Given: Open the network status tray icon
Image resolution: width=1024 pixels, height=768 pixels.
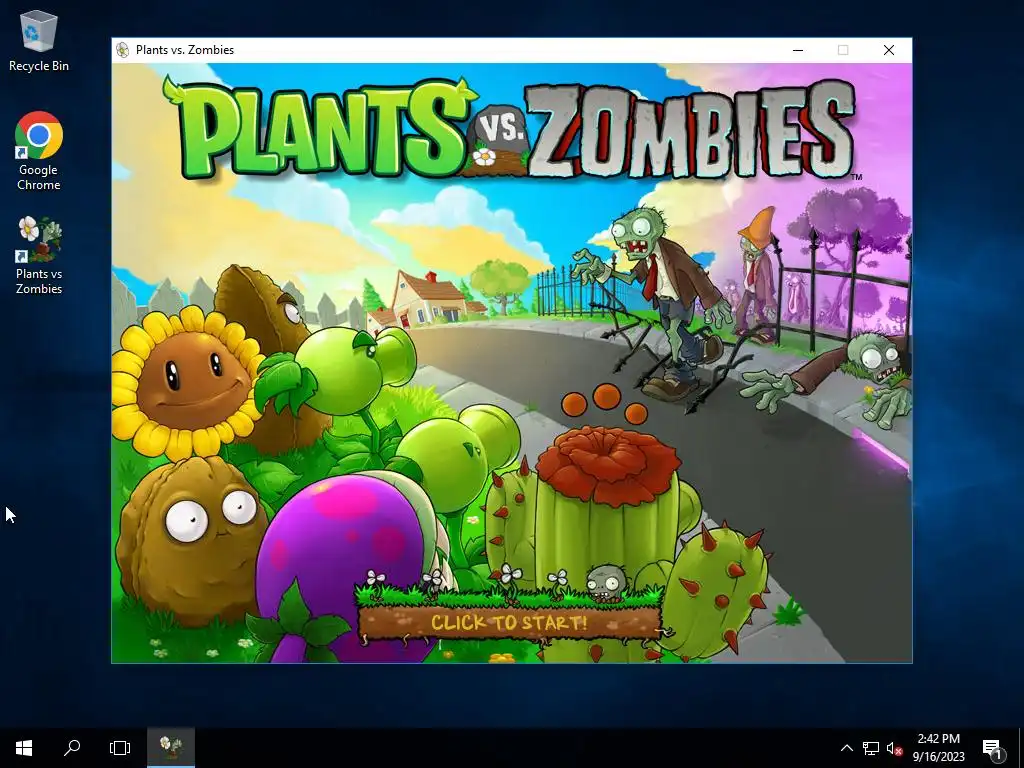Looking at the screenshot, I should [x=871, y=748].
